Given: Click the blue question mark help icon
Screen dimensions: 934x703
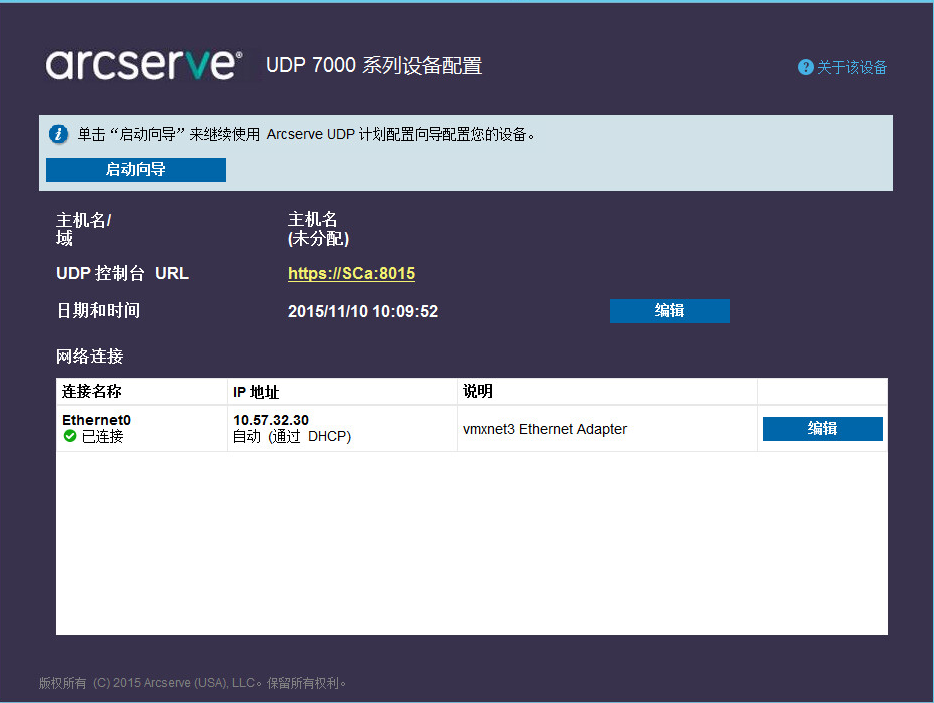Looking at the screenshot, I should pos(805,67).
